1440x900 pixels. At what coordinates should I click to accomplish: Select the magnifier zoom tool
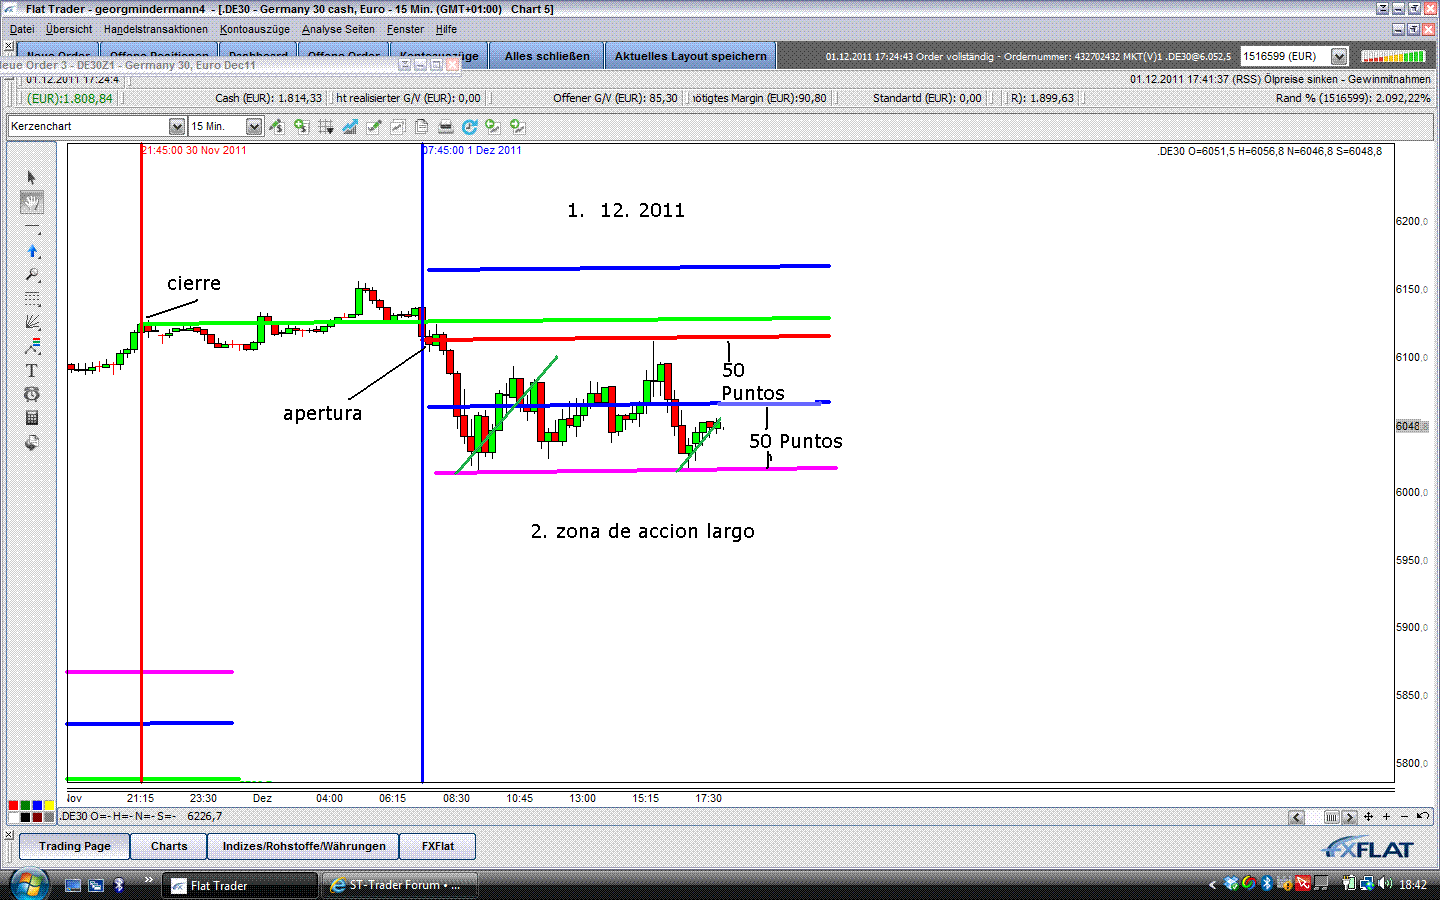coord(31,276)
